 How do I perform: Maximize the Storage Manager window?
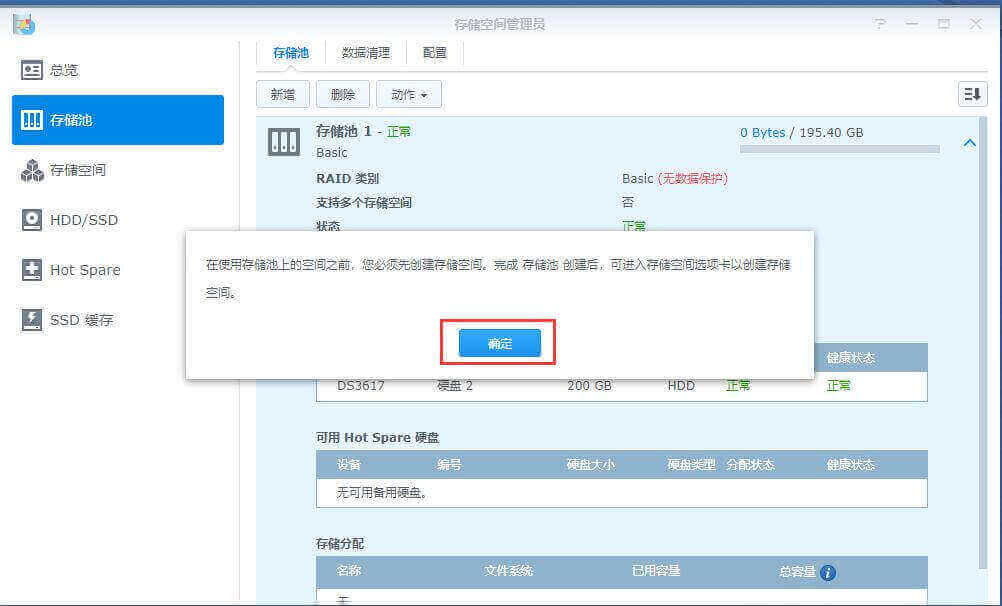(x=943, y=24)
